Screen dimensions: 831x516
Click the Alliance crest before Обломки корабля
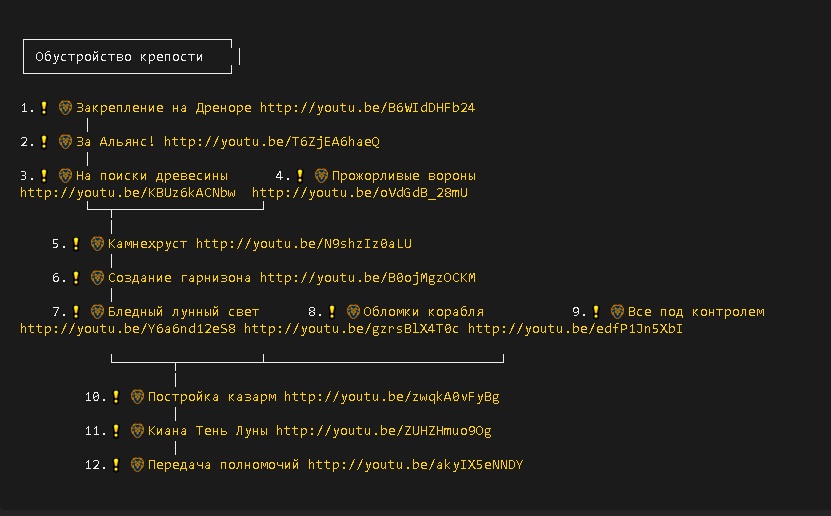point(352,311)
